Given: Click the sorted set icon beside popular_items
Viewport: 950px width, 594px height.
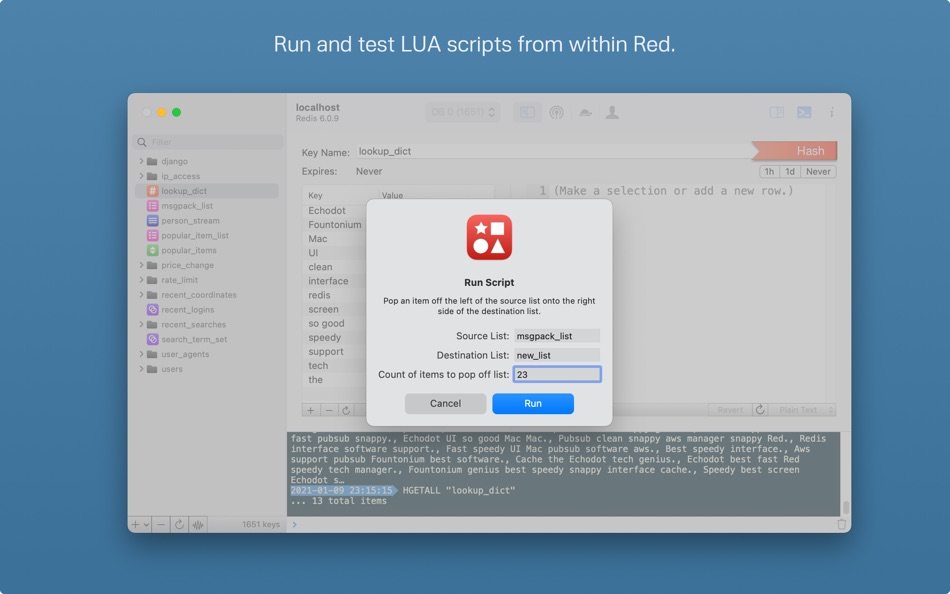Looking at the screenshot, I should (x=153, y=250).
